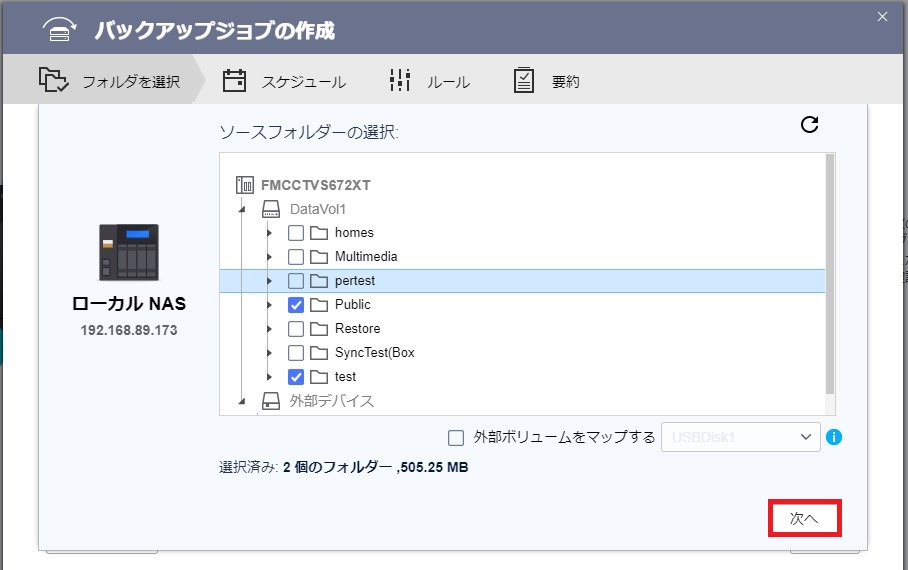This screenshot has height=570, width=908.
Task: Select the pertest folder row
Action: point(522,281)
